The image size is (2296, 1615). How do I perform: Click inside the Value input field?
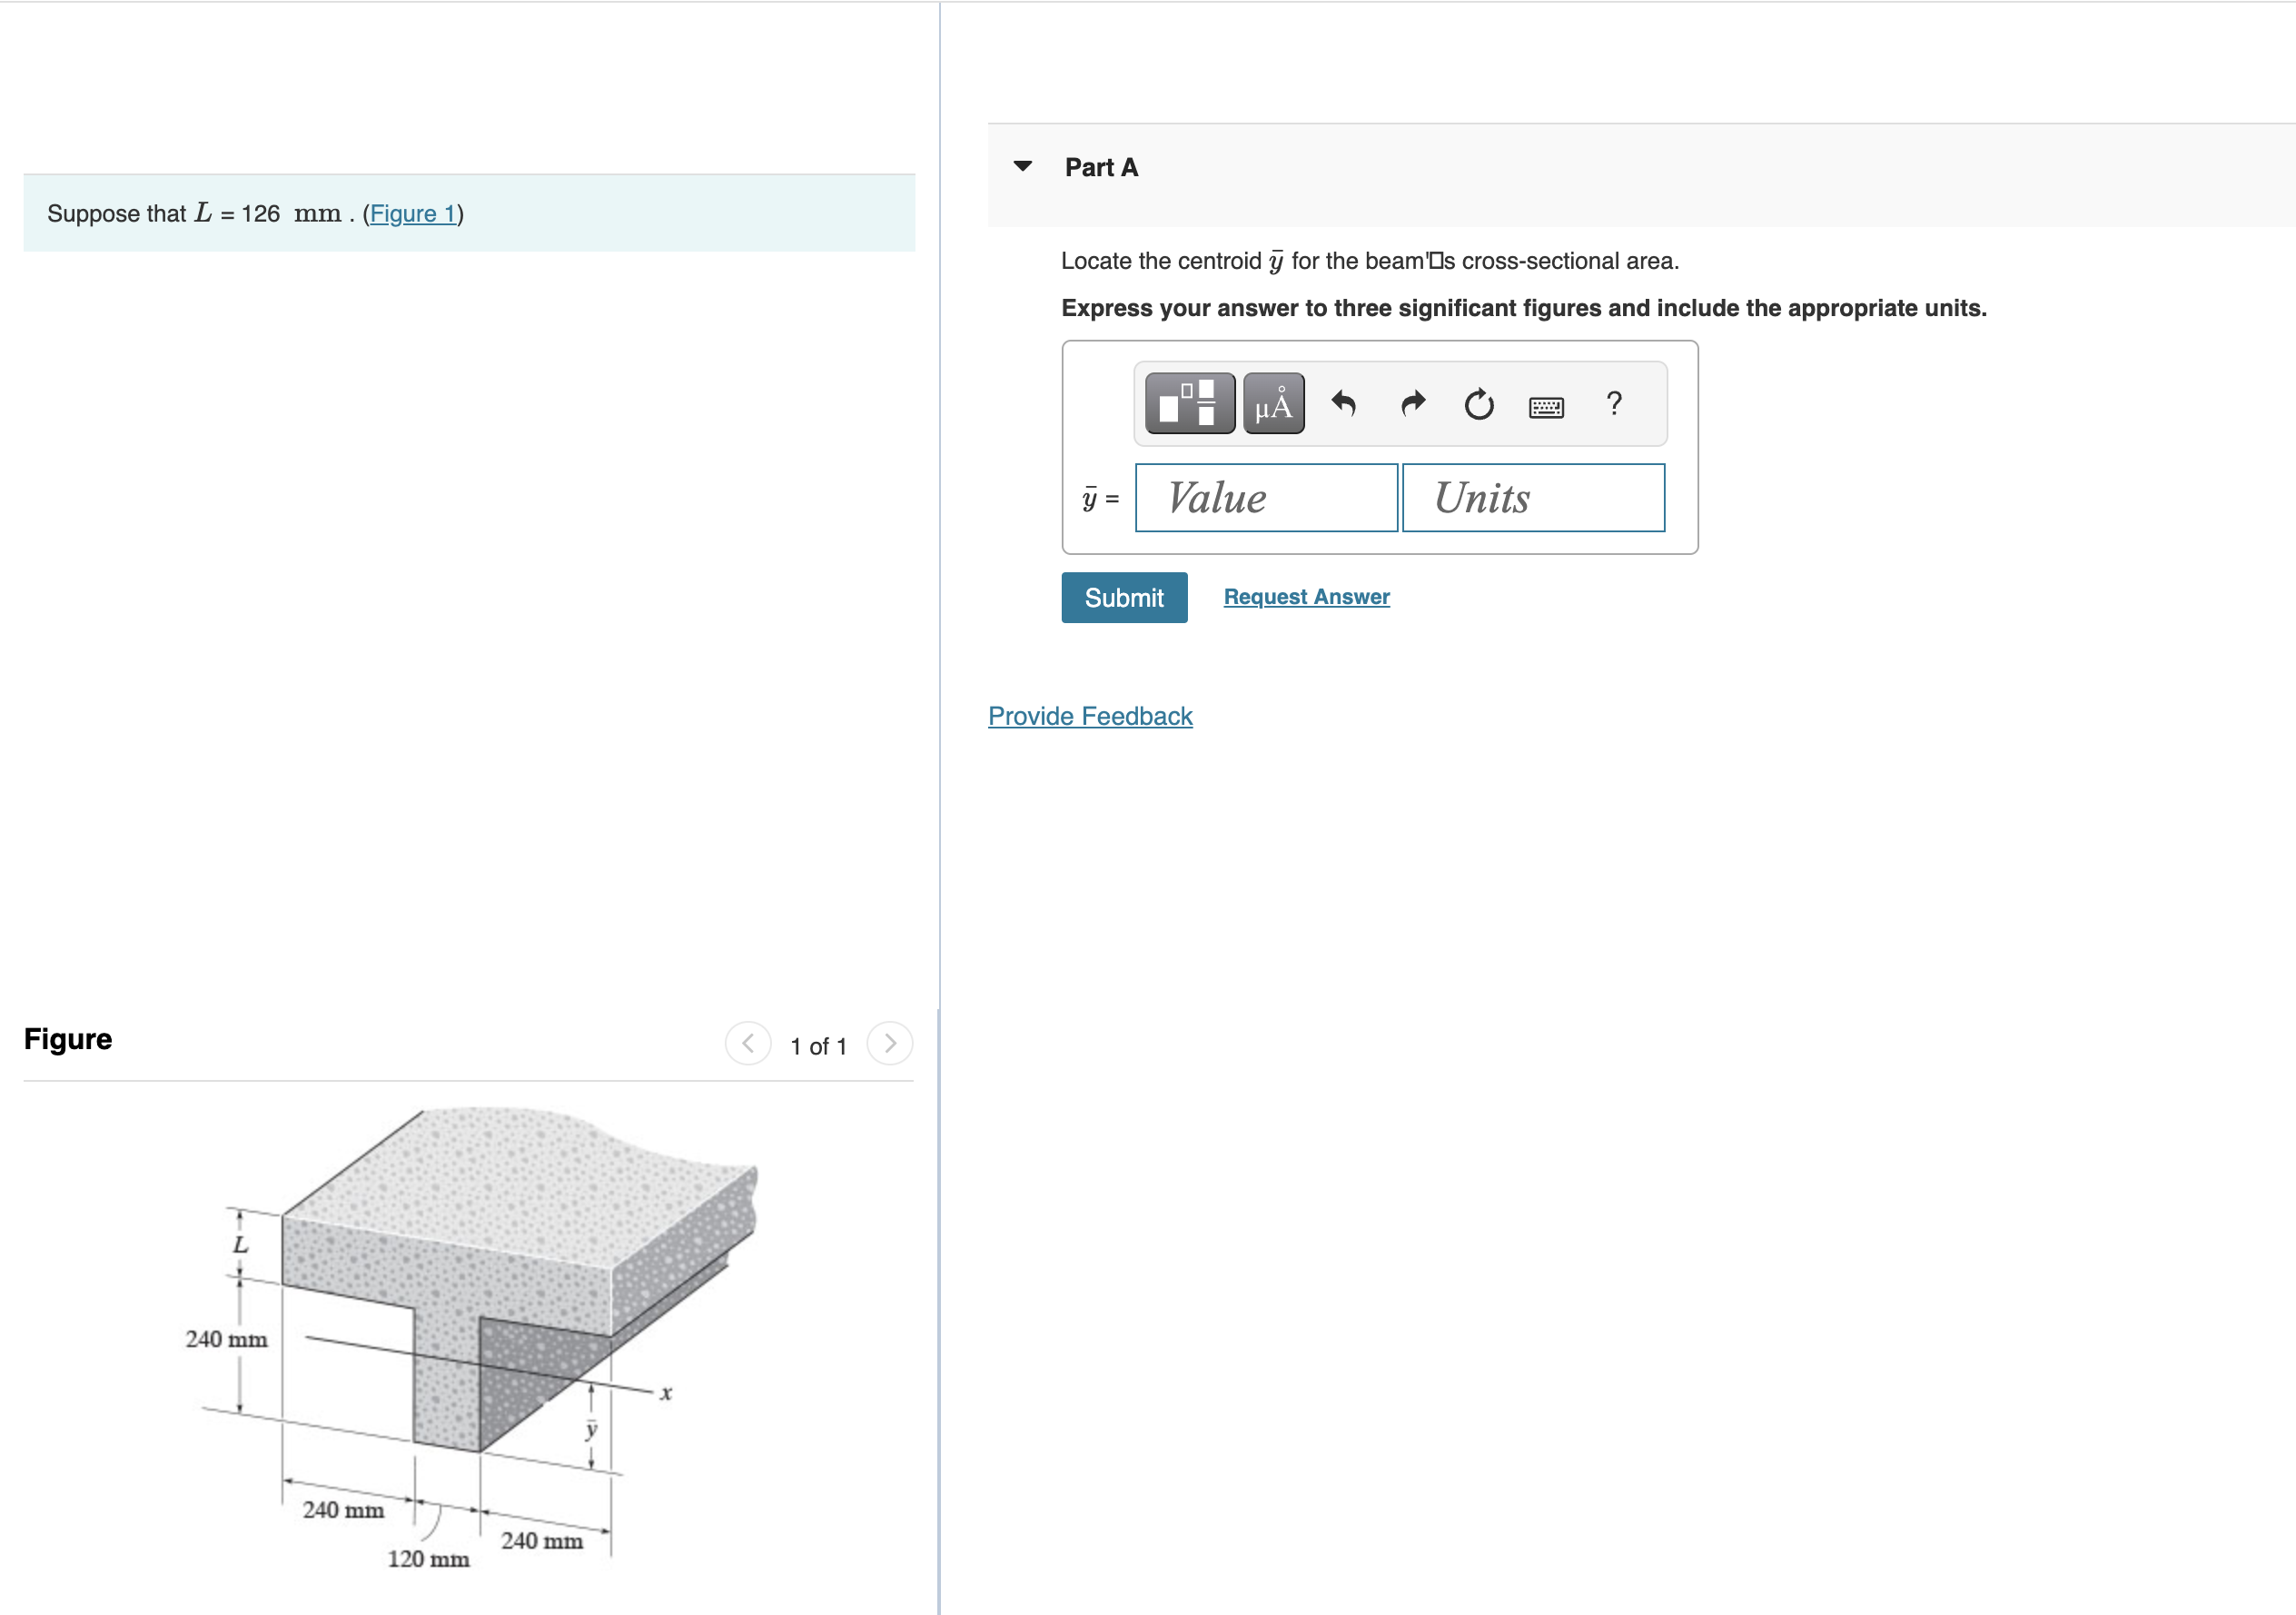click(1265, 497)
